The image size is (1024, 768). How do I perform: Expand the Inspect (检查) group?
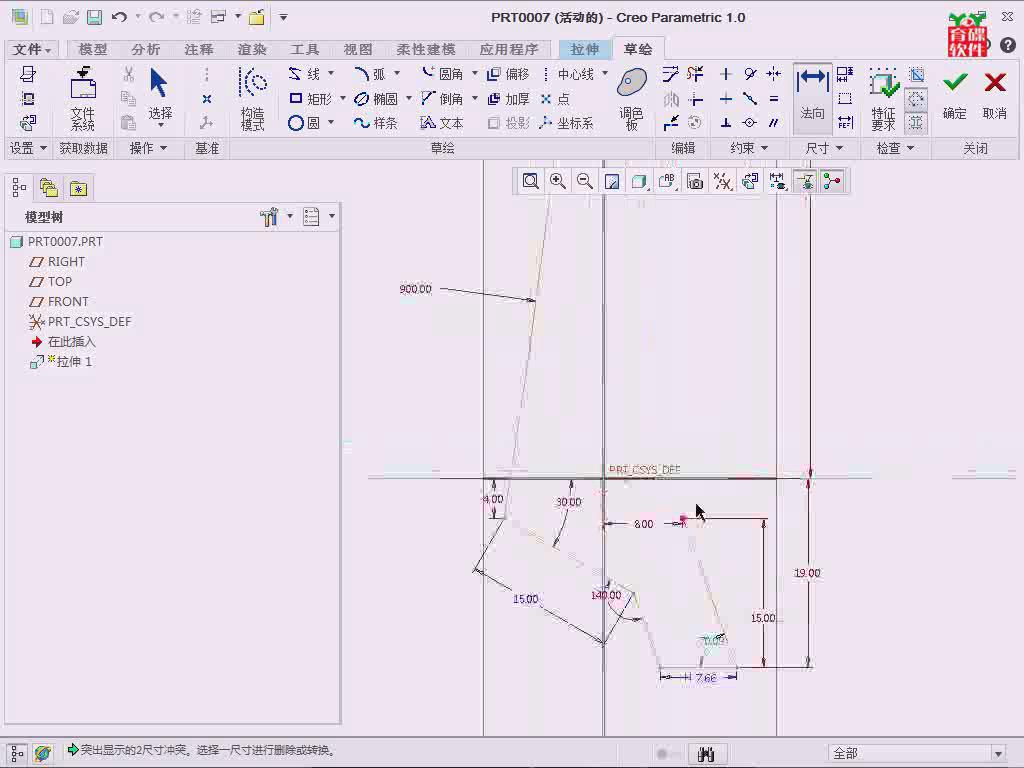click(x=895, y=148)
